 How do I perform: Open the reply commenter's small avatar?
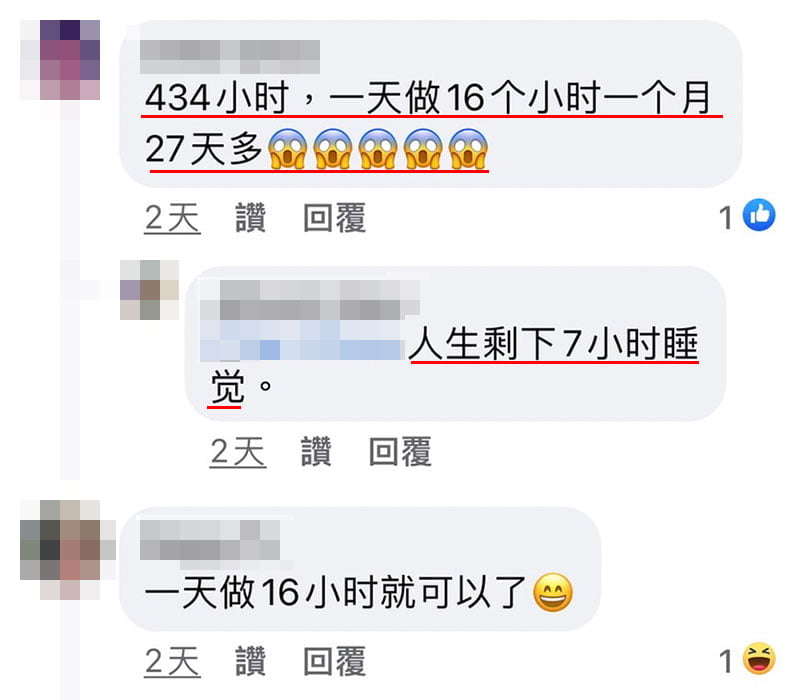point(149,290)
